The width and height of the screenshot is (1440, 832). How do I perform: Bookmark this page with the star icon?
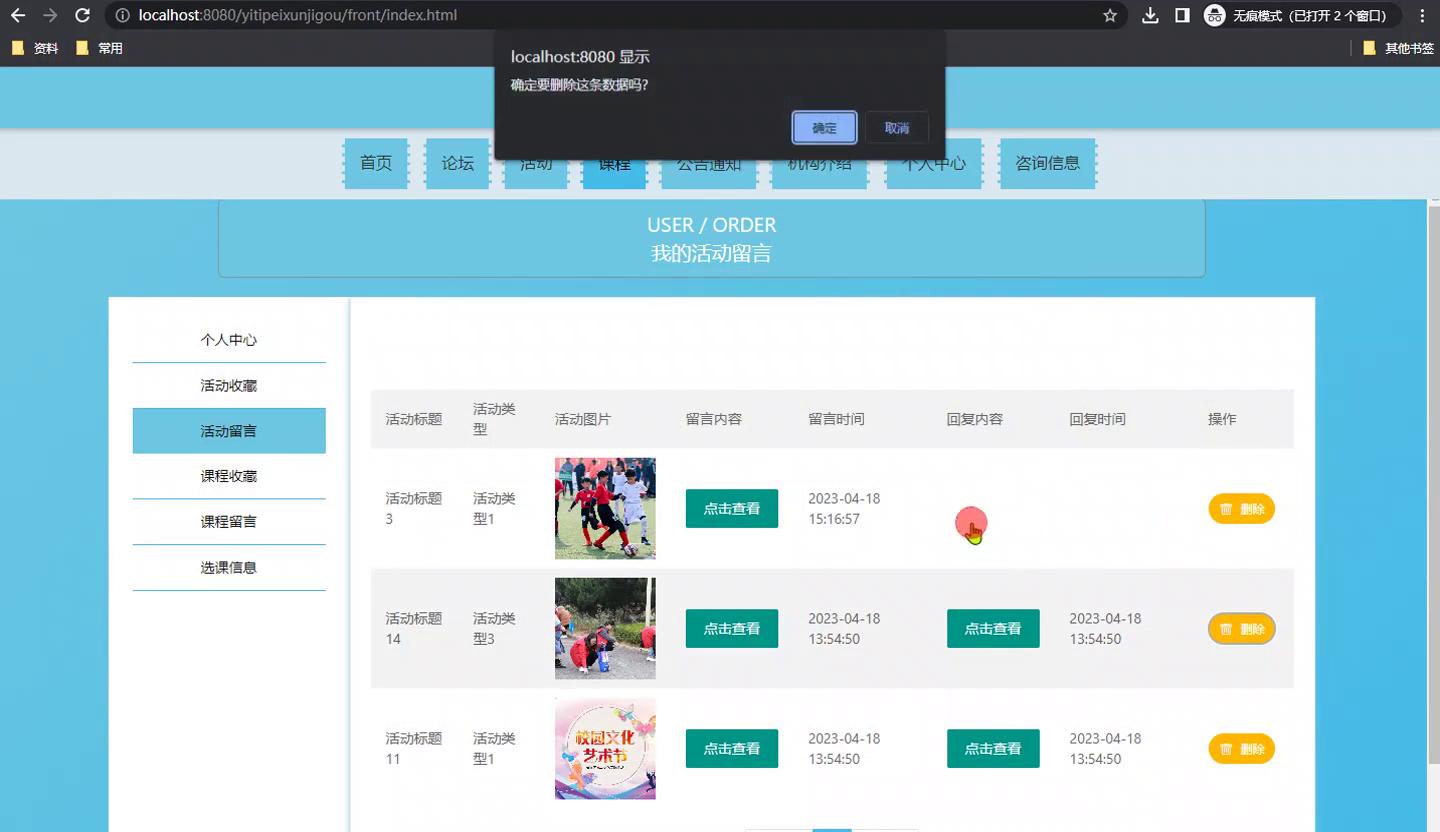coord(1109,15)
